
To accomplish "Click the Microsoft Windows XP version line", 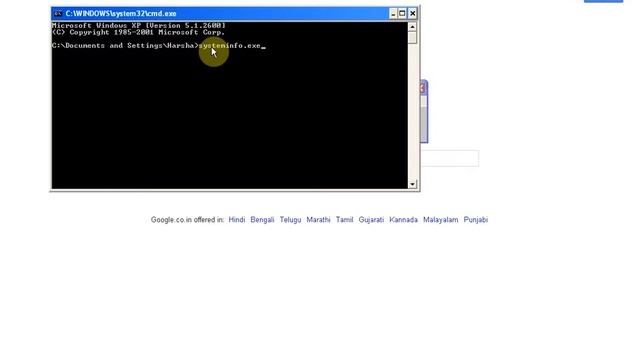I will coord(139,25).
